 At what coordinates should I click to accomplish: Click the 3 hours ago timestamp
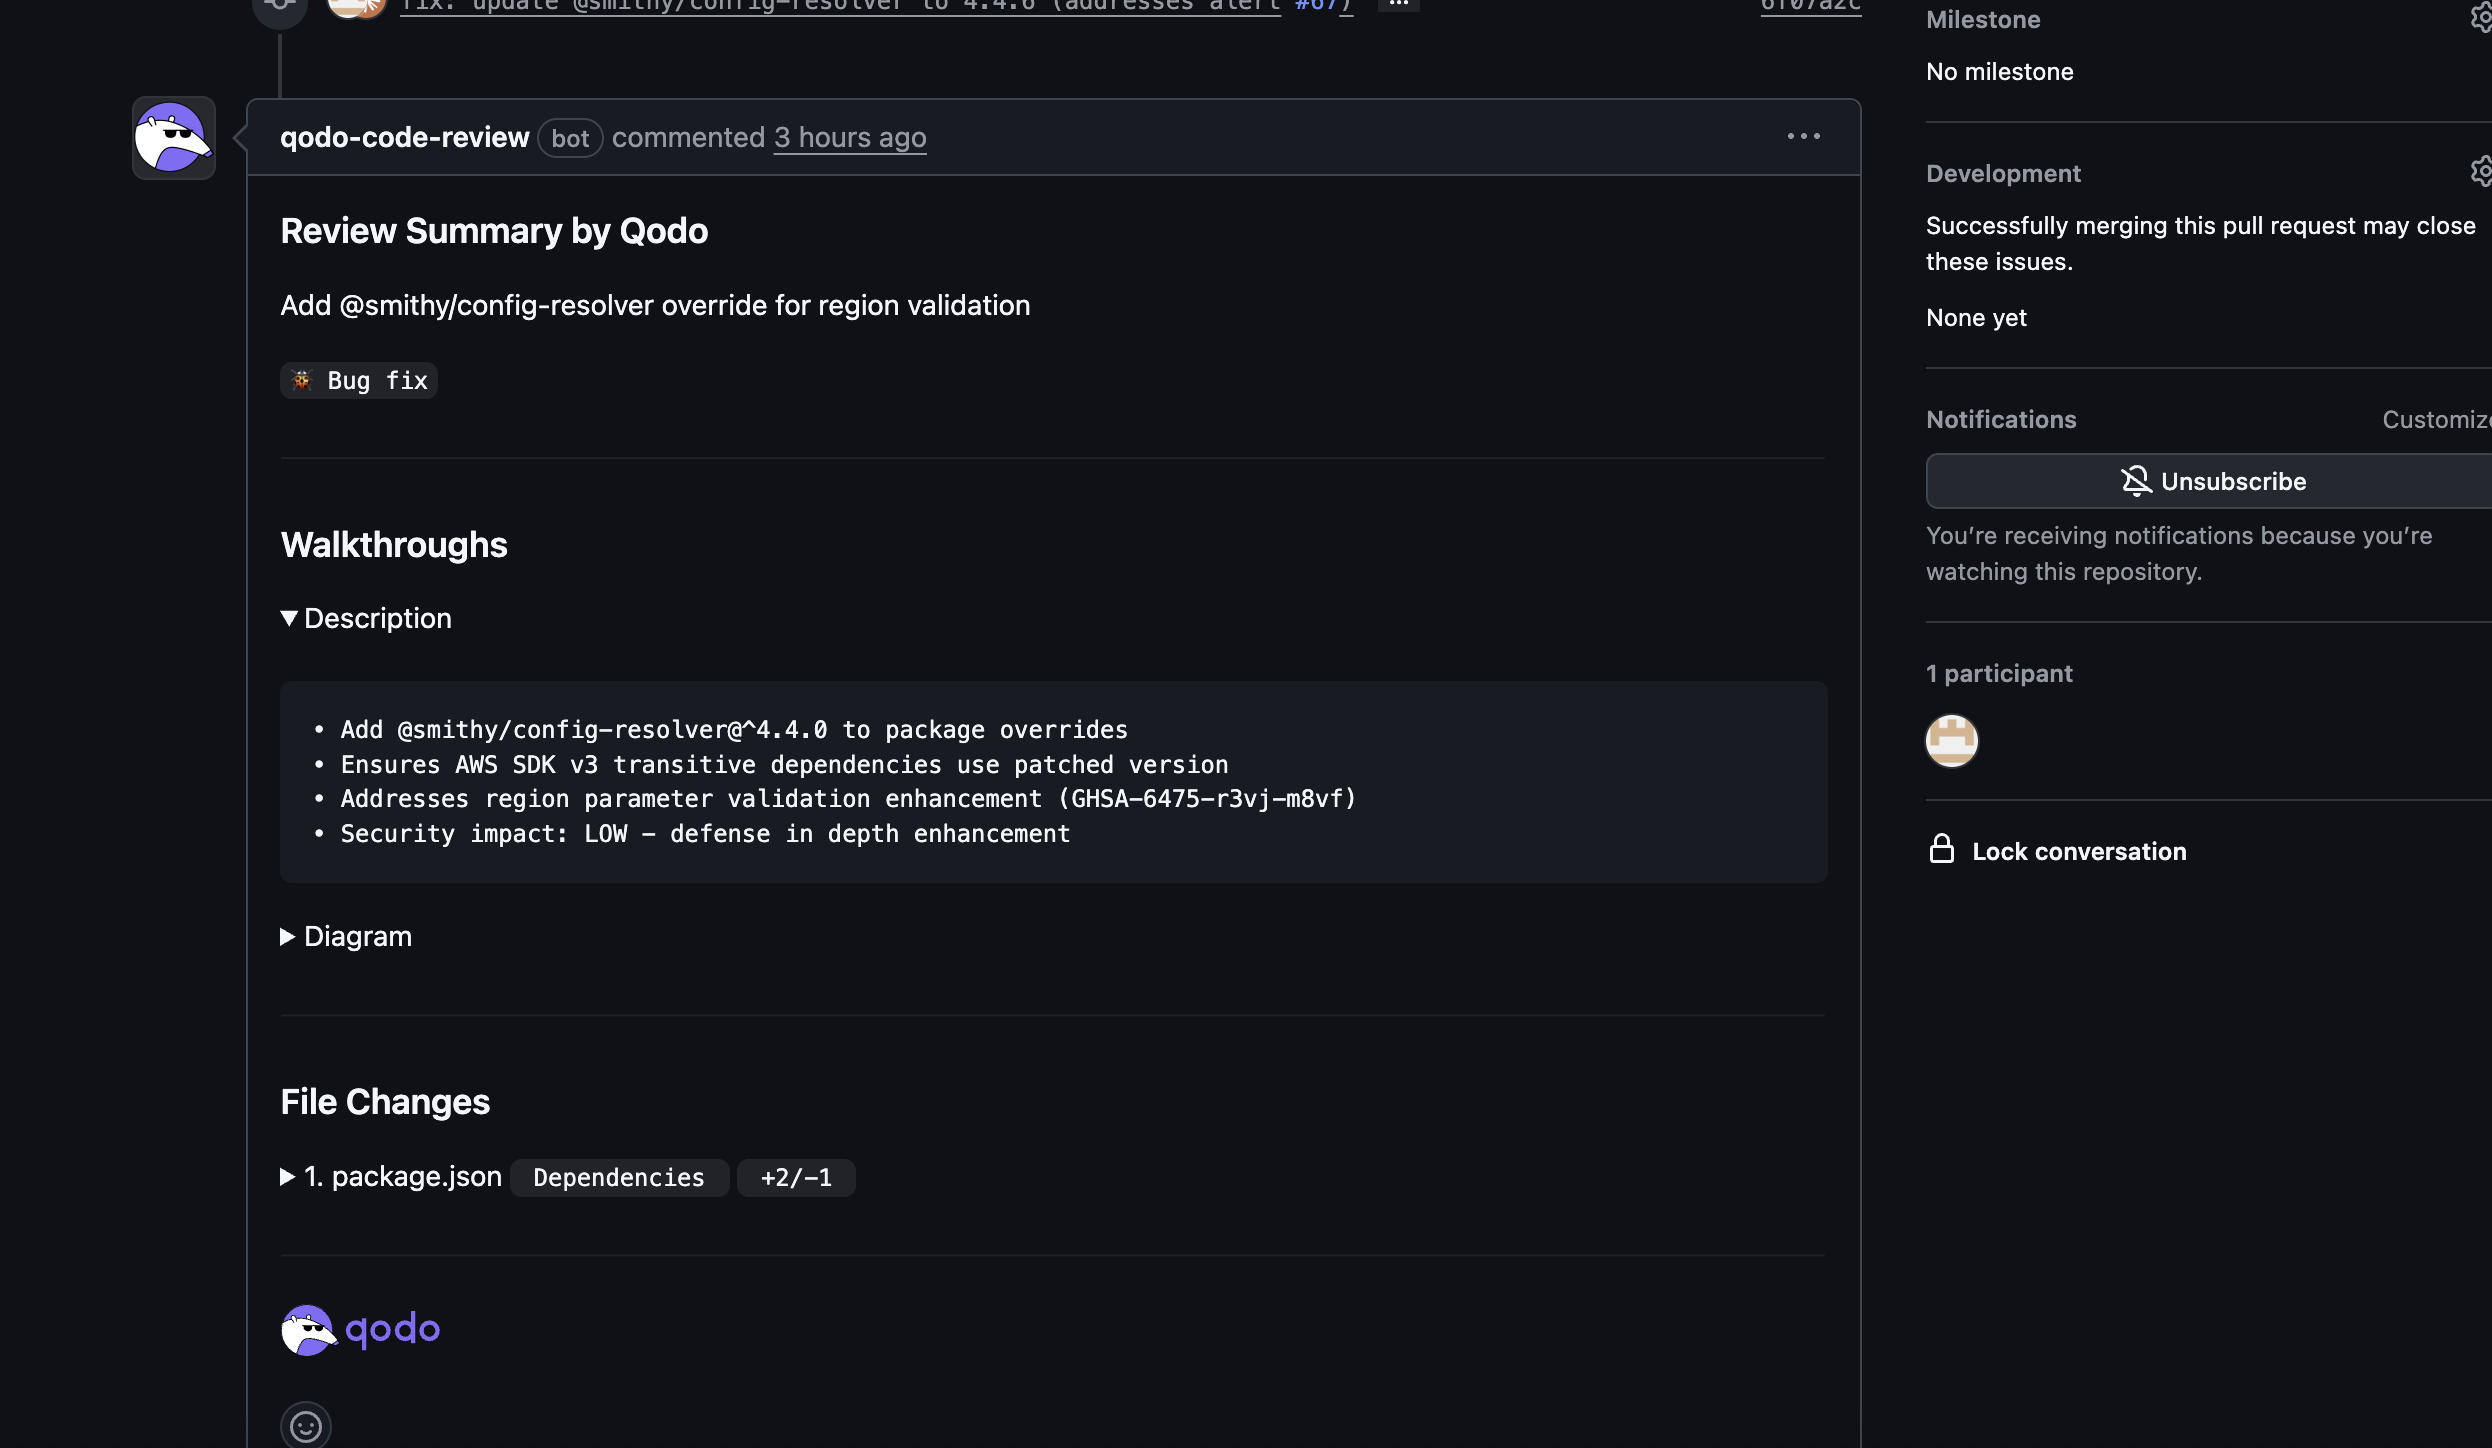pos(850,137)
